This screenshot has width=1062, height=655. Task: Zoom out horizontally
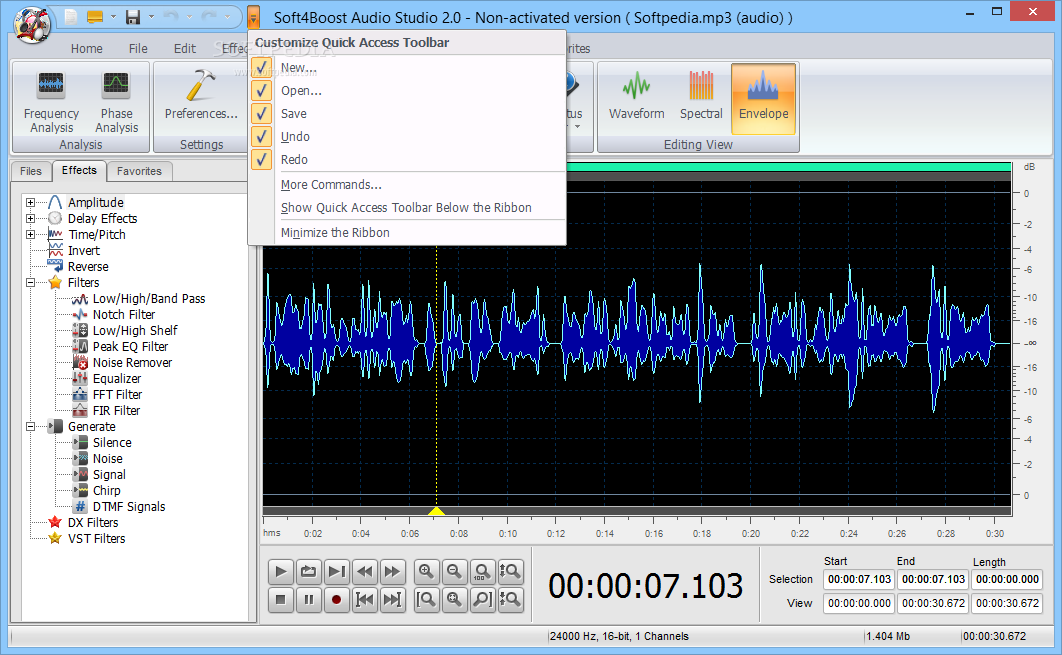[454, 572]
